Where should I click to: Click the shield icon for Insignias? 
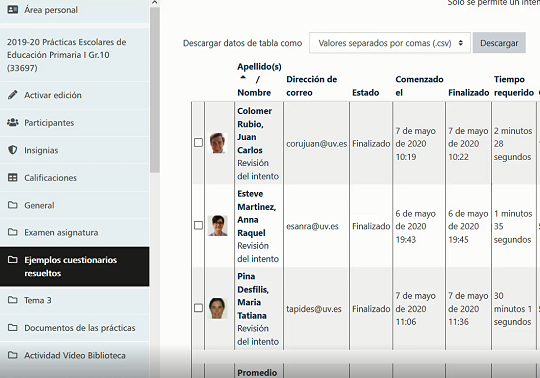tap(13, 150)
